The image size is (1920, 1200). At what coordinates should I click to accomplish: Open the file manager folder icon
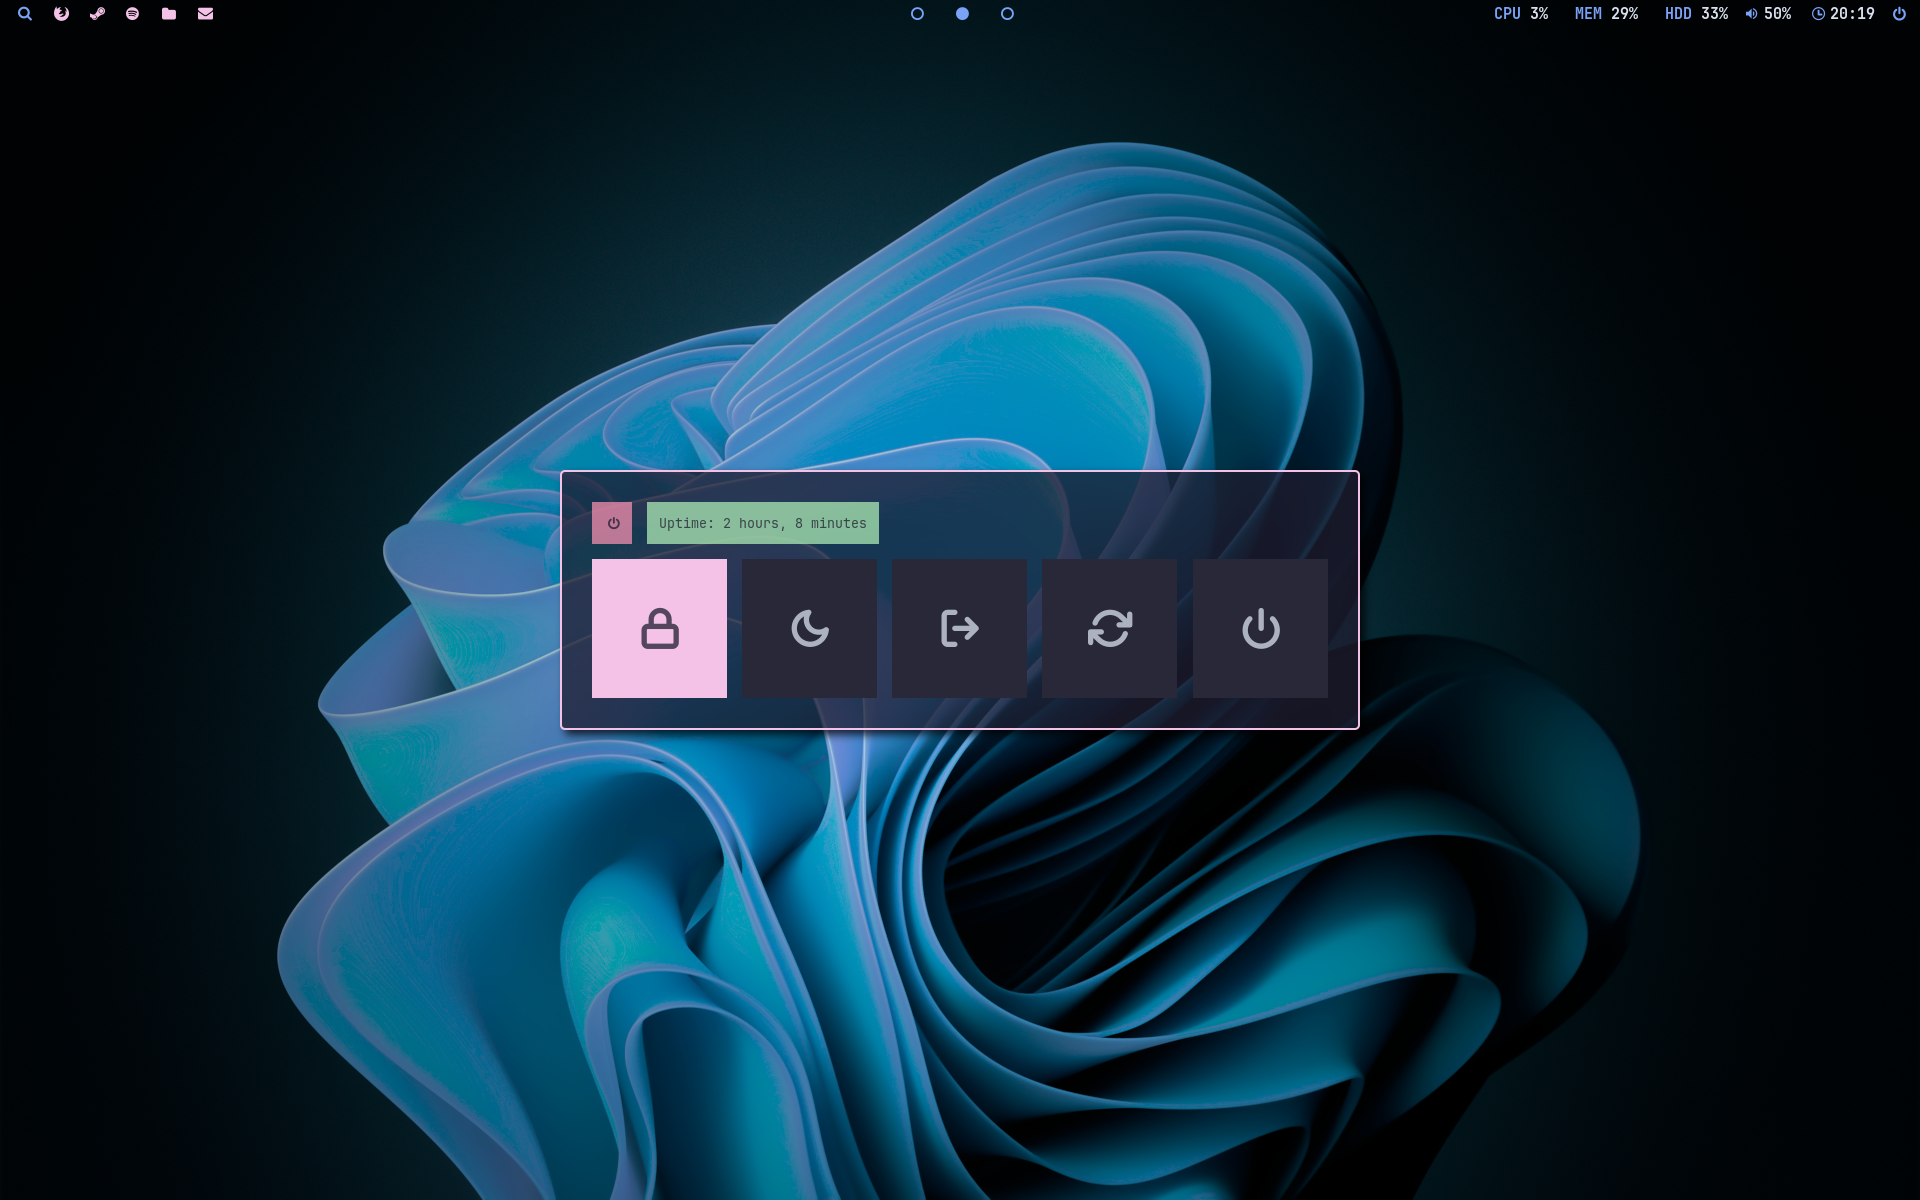169,14
